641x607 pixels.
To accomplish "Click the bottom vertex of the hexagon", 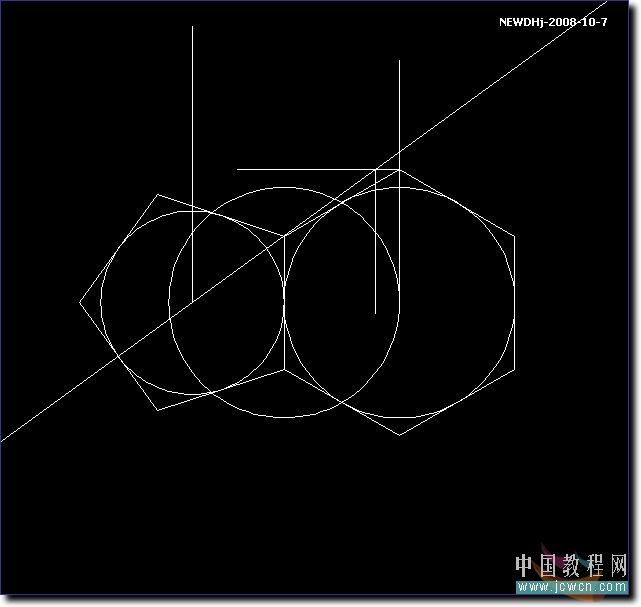I will tap(399, 435).
